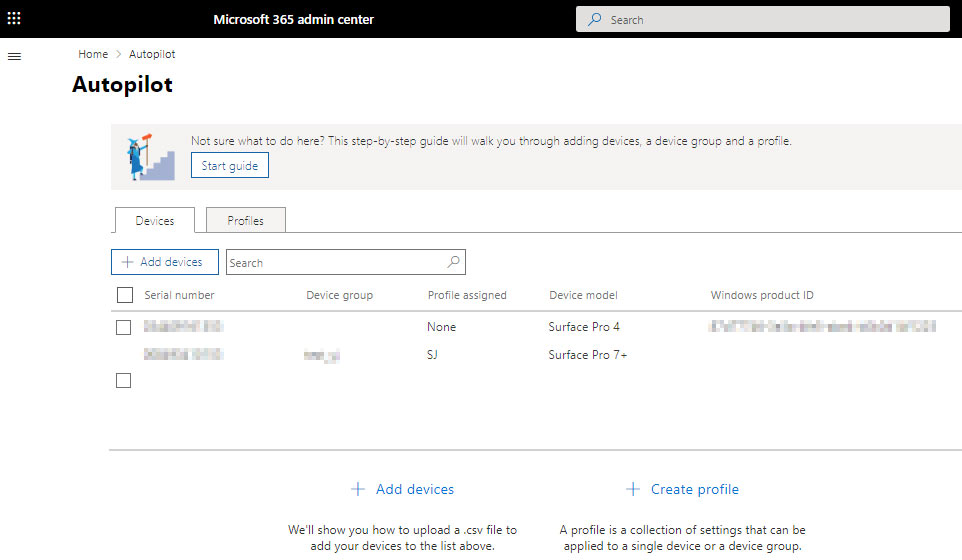Click the Create profile link

(x=695, y=489)
